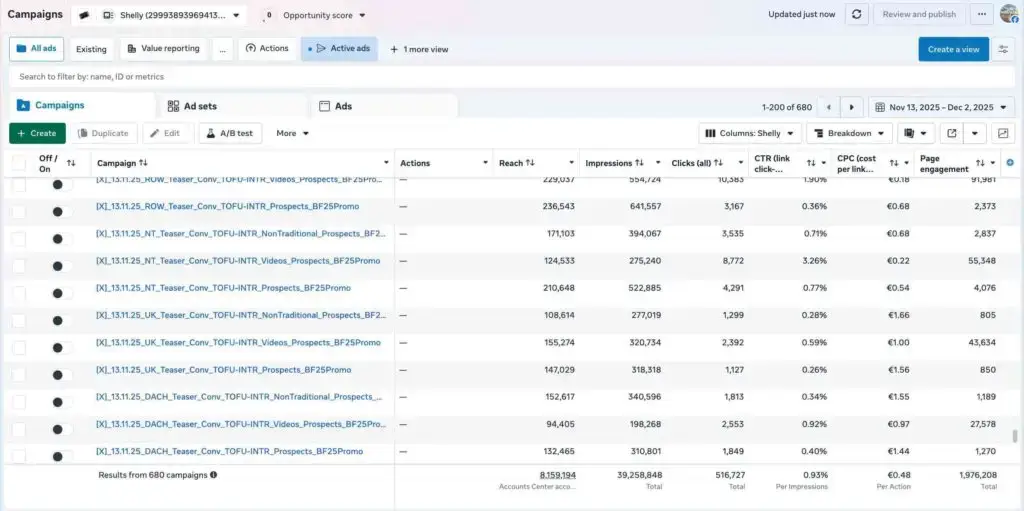Viewport: 1024px width, 511px height.
Task: Select the Actions view tab
Action: click(x=267, y=49)
